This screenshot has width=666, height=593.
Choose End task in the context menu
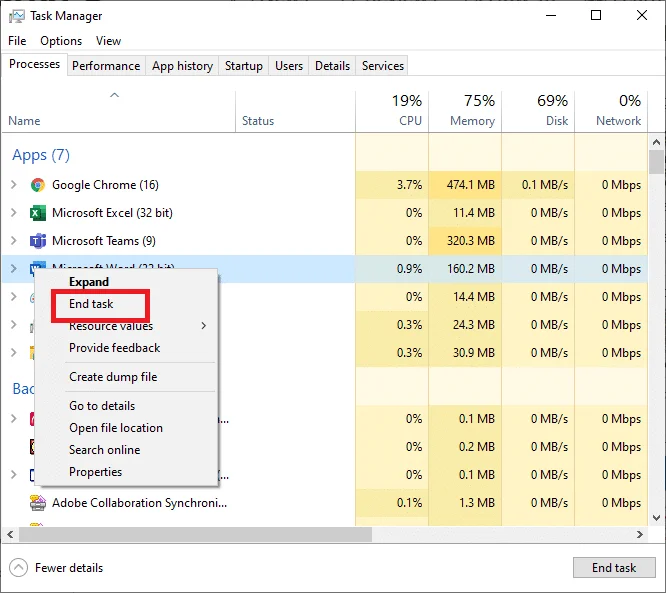pos(91,304)
